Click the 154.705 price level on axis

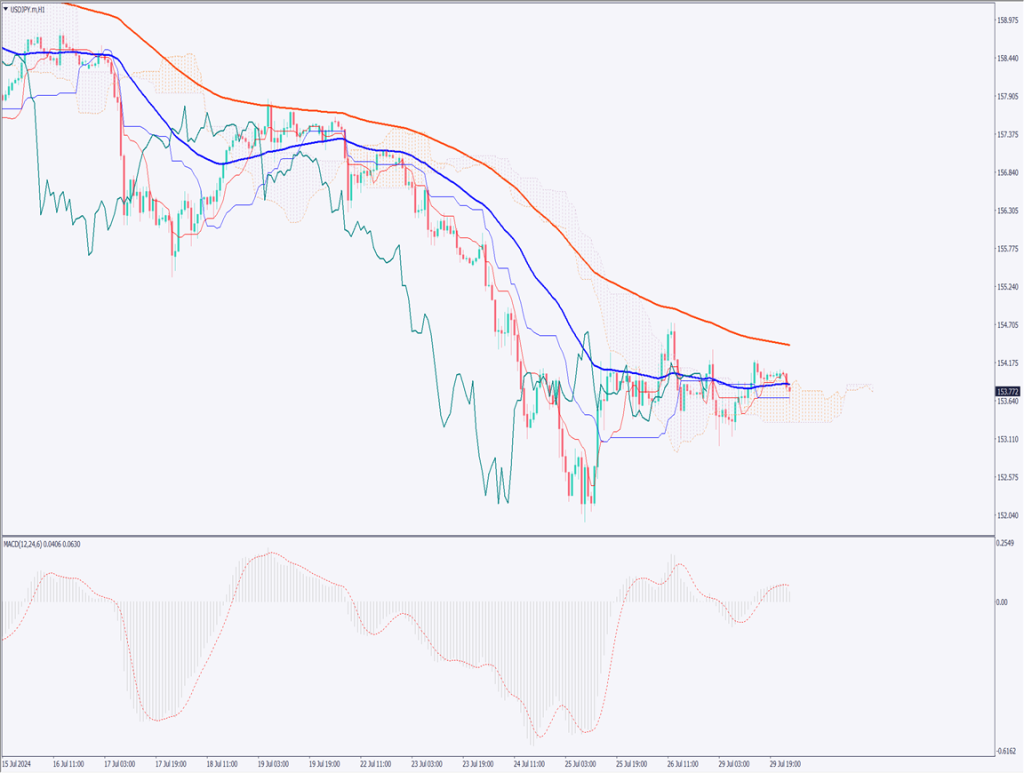pos(1007,325)
